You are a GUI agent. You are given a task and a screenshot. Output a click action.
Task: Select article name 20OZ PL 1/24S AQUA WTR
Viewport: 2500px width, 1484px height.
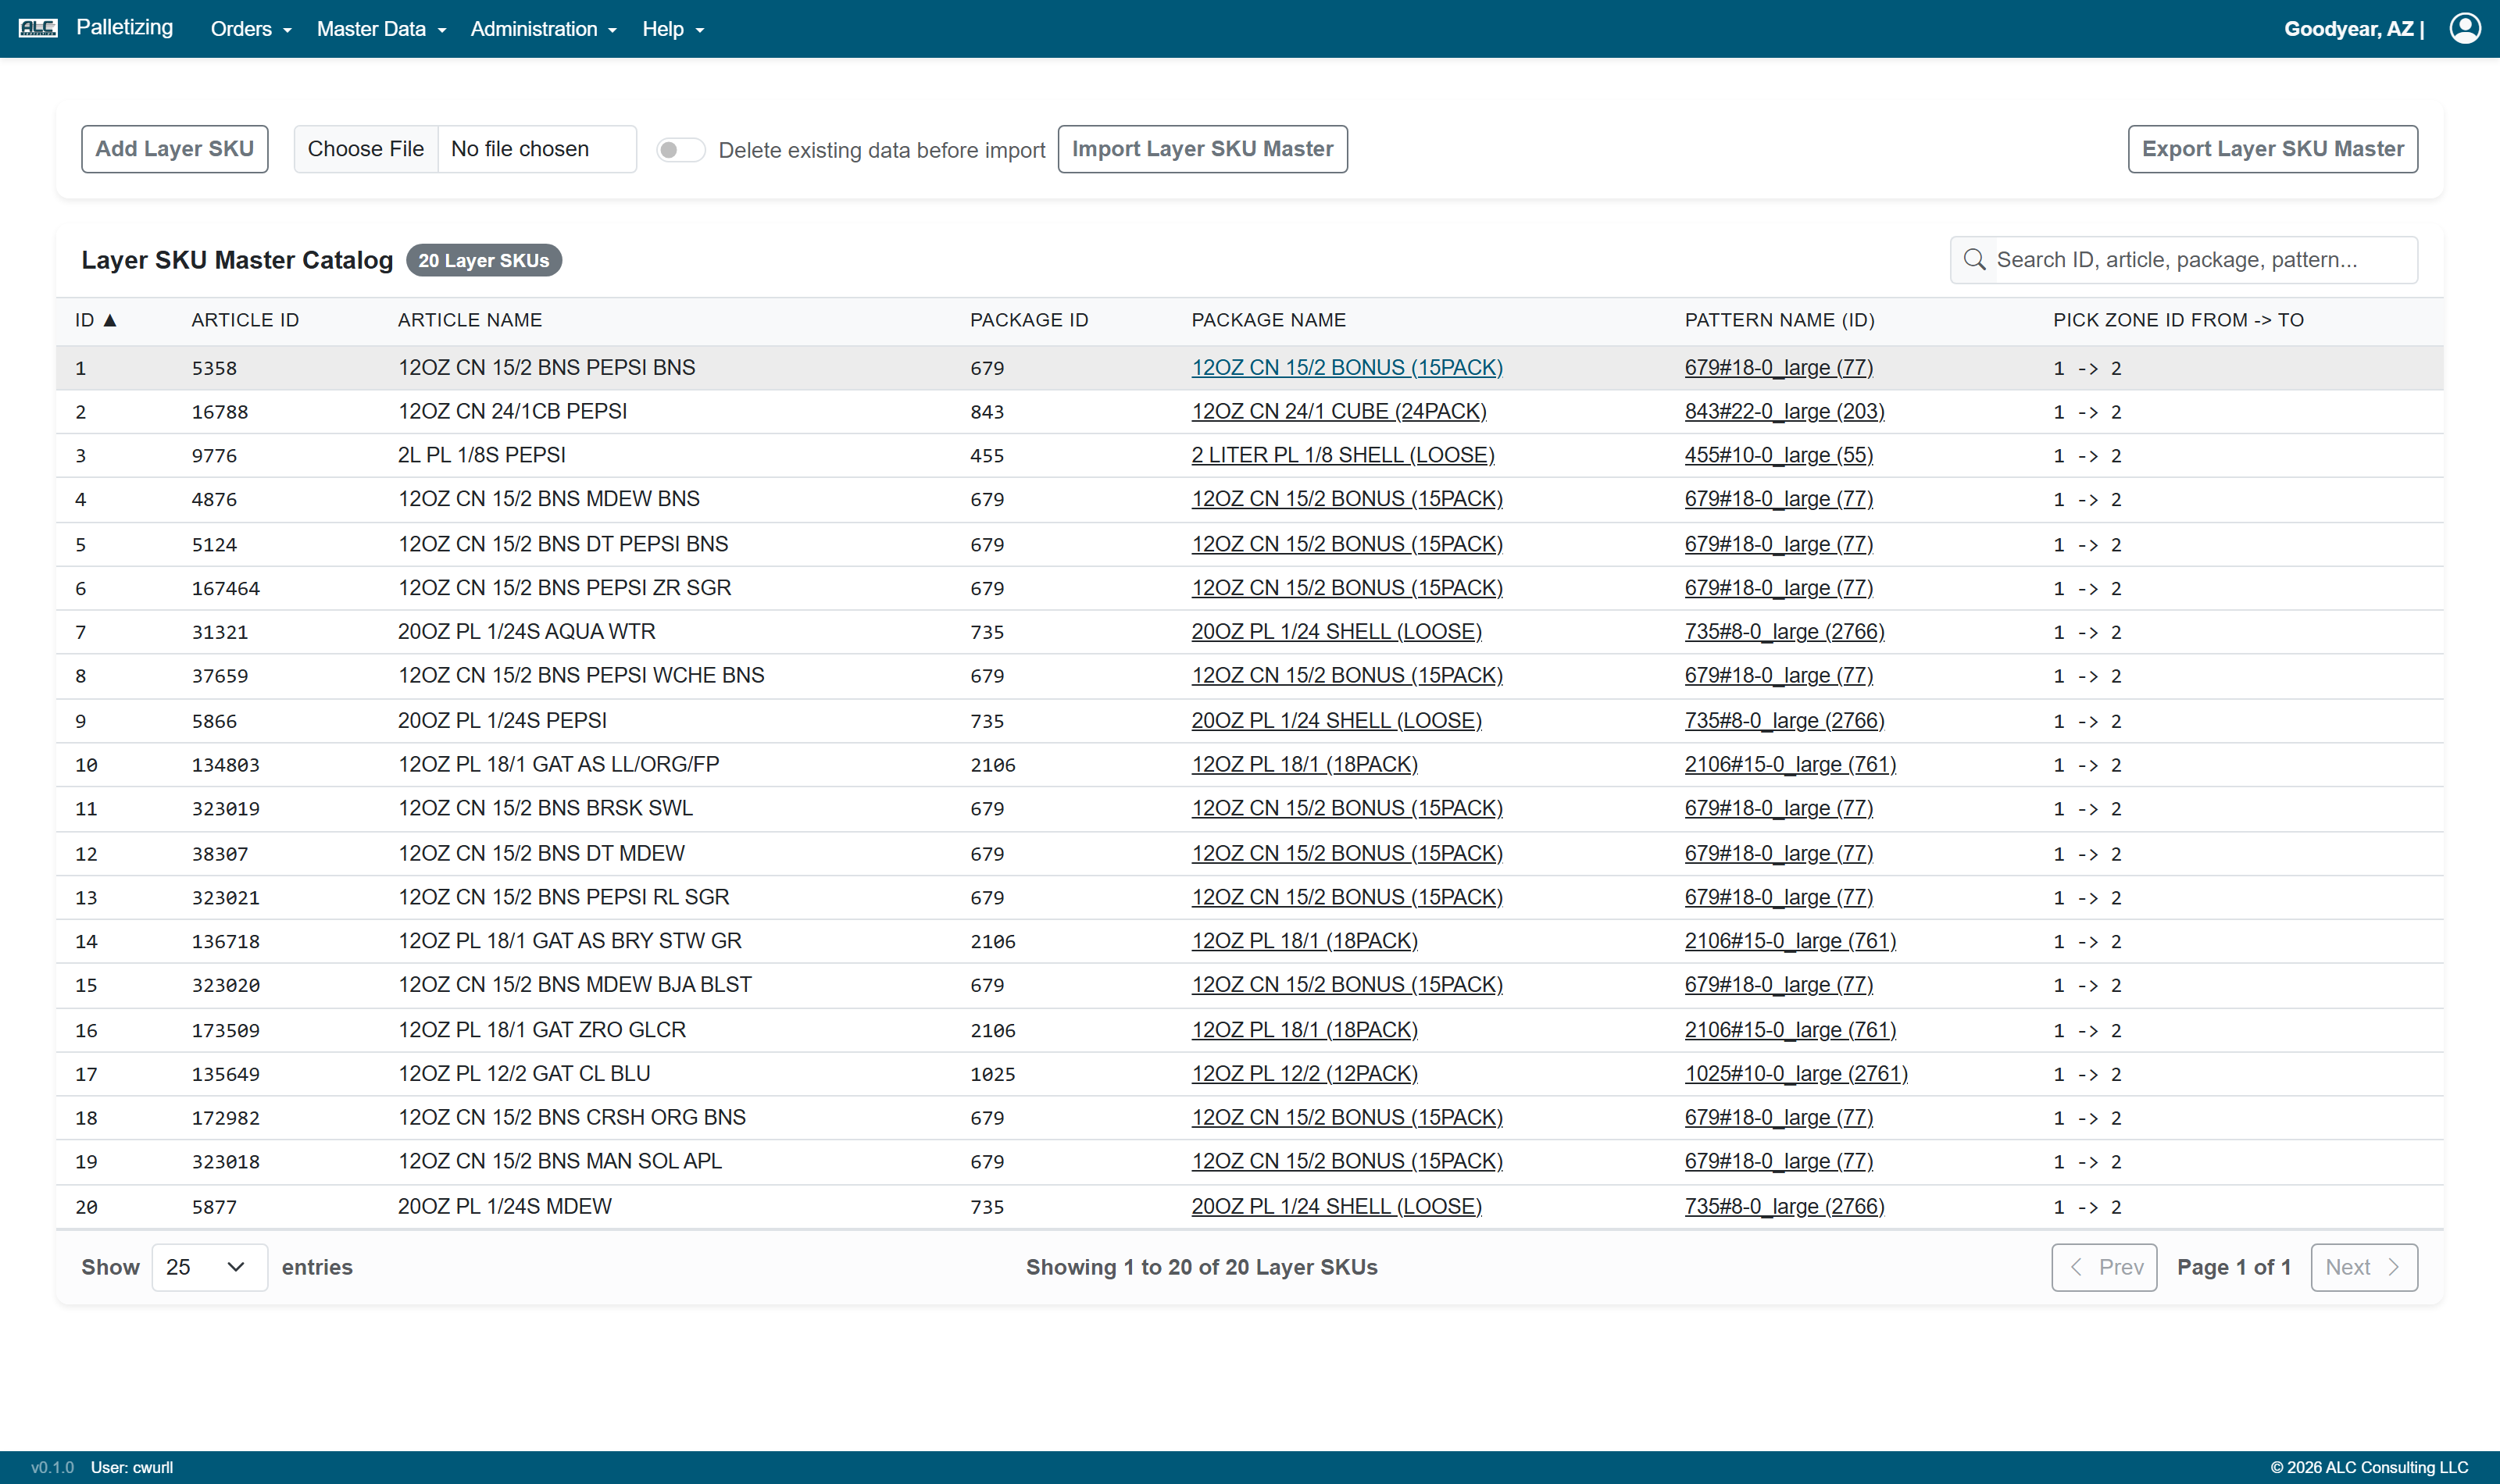point(526,632)
